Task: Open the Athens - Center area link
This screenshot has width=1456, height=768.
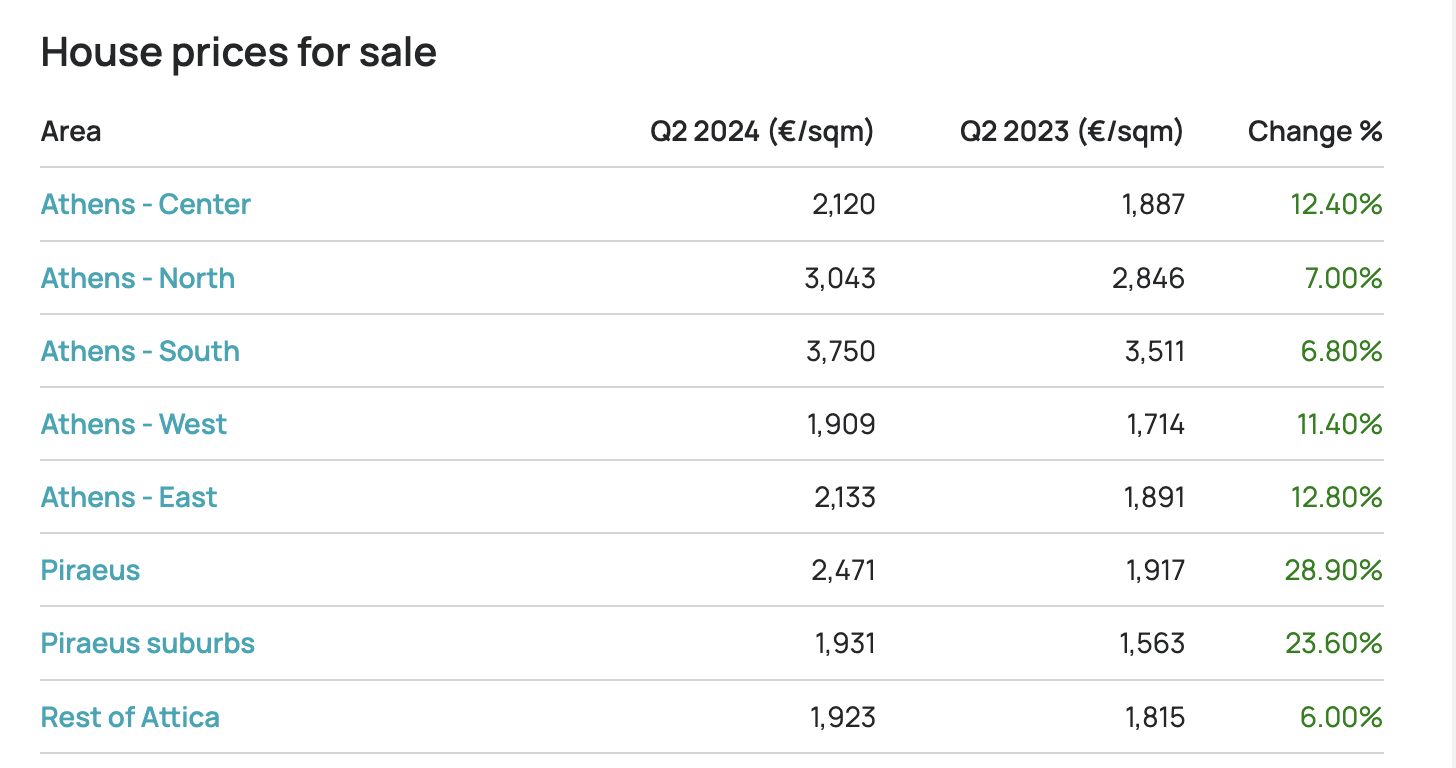Action: [x=146, y=204]
